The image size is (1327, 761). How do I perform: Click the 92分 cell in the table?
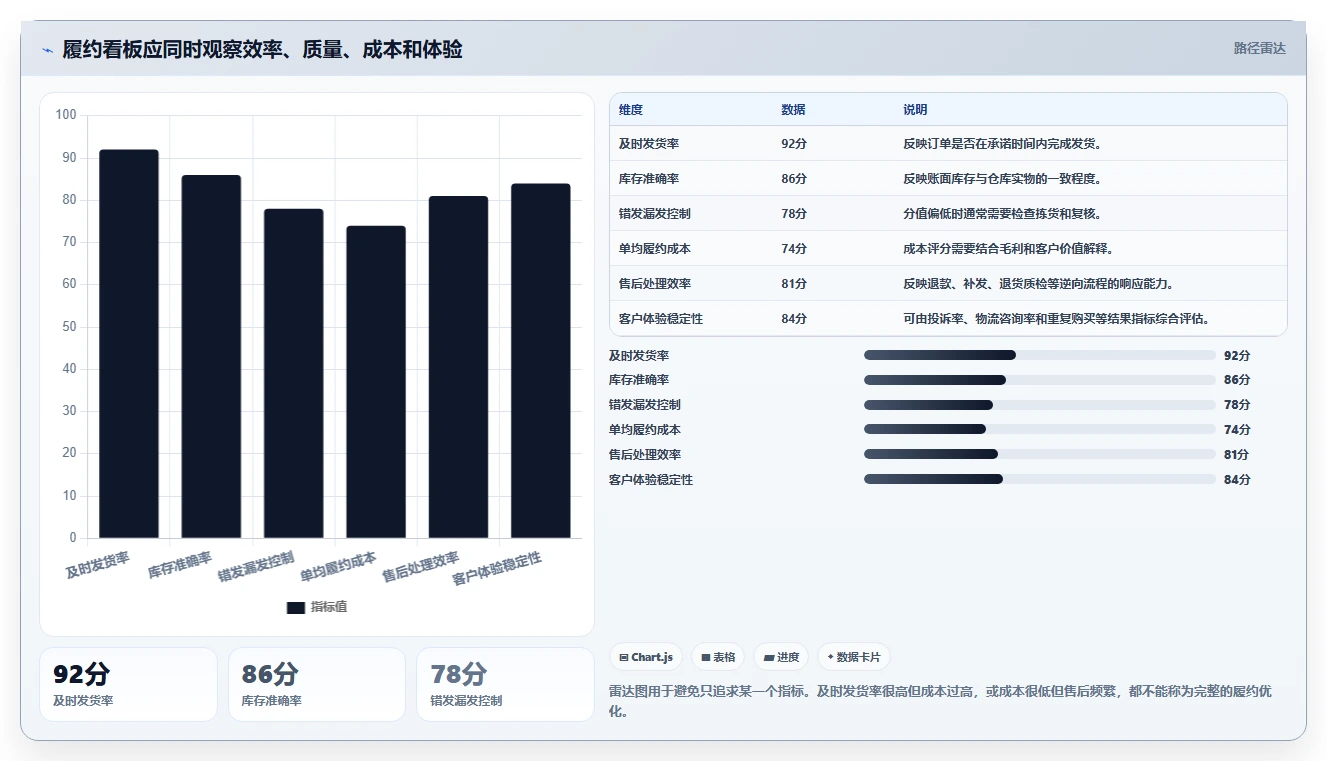tap(794, 144)
